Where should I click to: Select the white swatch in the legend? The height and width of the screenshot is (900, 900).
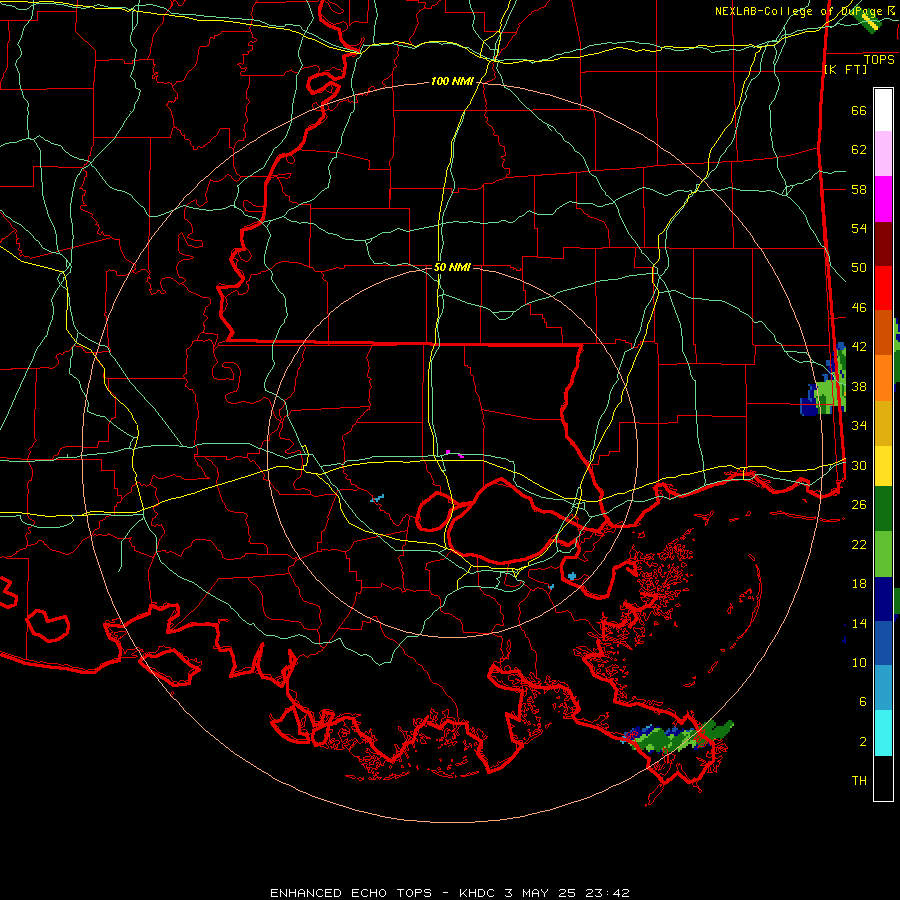pos(883,110)
